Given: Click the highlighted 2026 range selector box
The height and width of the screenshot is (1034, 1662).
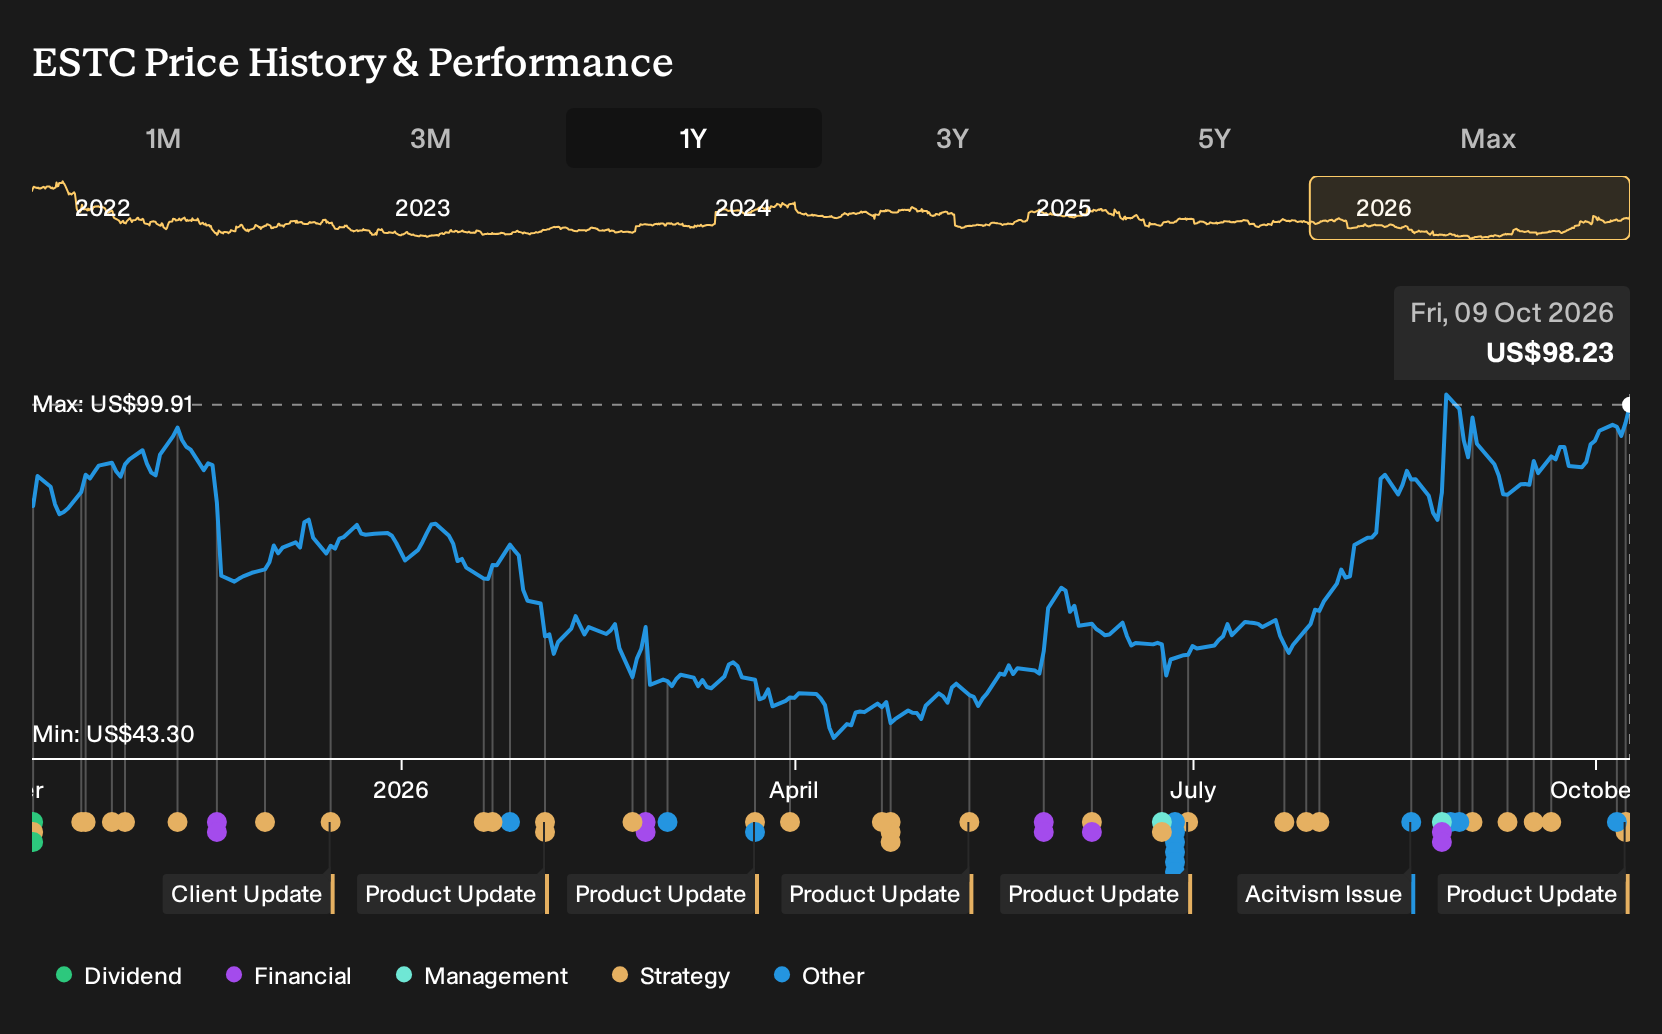Looking at the screenshot, I should click(x=1469, y=208).
